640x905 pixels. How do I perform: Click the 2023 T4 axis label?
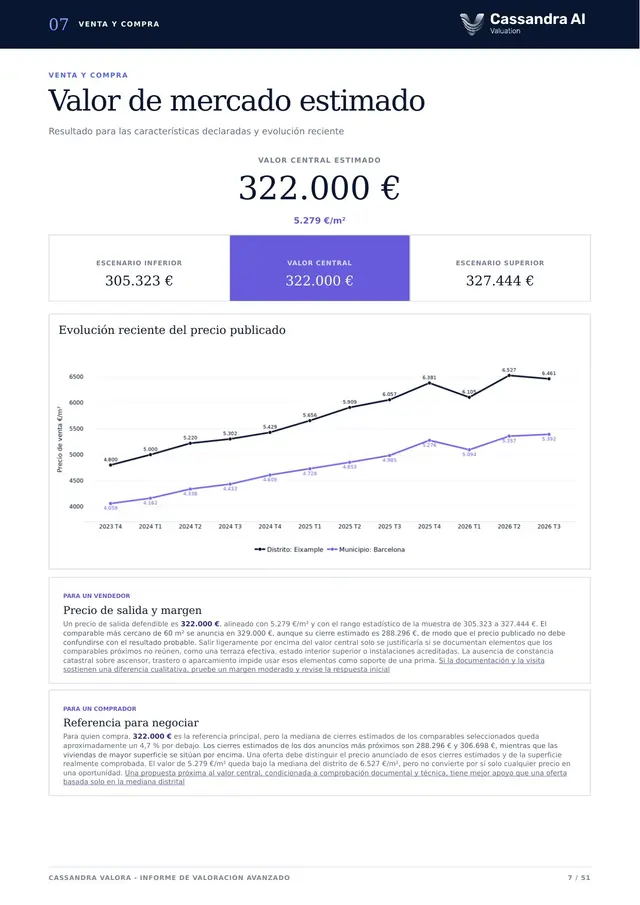pos(110,526)
